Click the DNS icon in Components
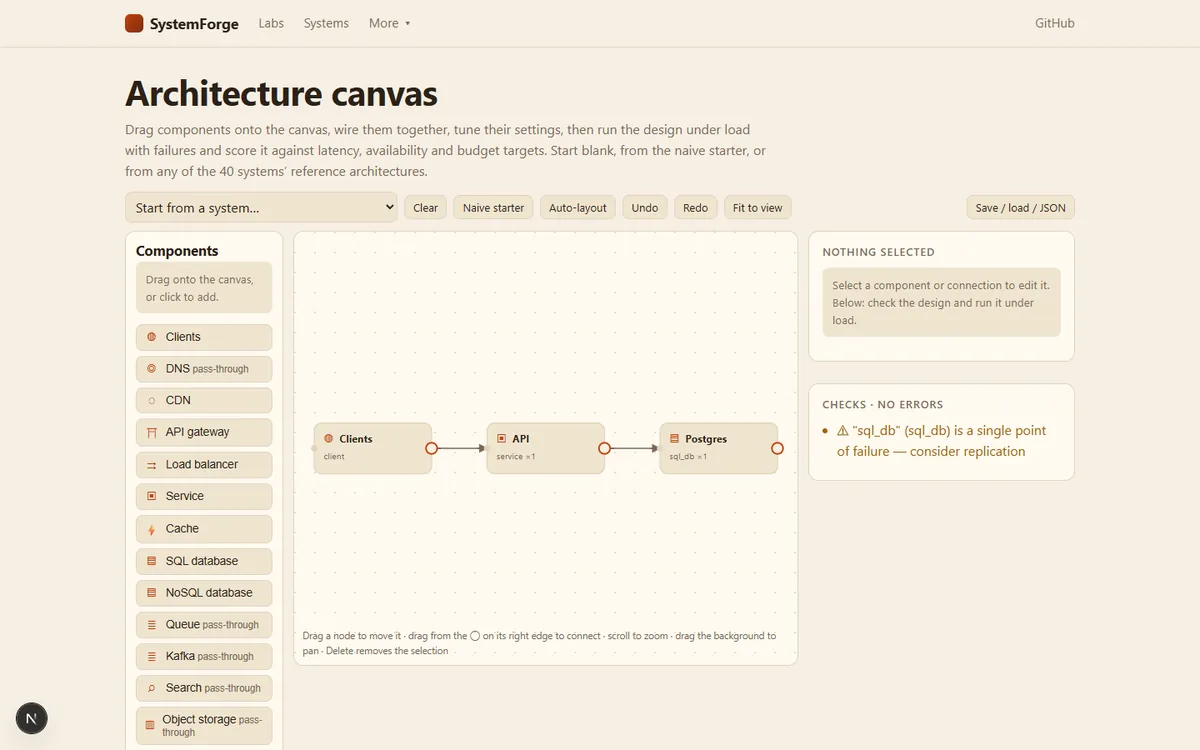 151,369
